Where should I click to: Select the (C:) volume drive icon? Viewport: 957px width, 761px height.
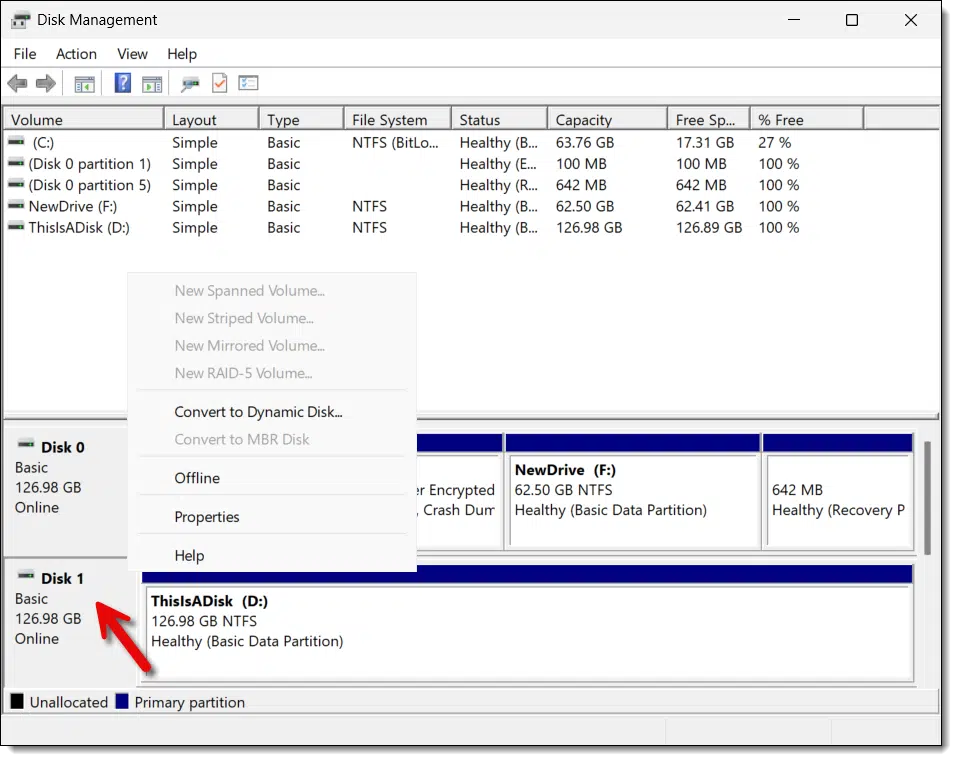pyautogui.click(x=16, y=142)
